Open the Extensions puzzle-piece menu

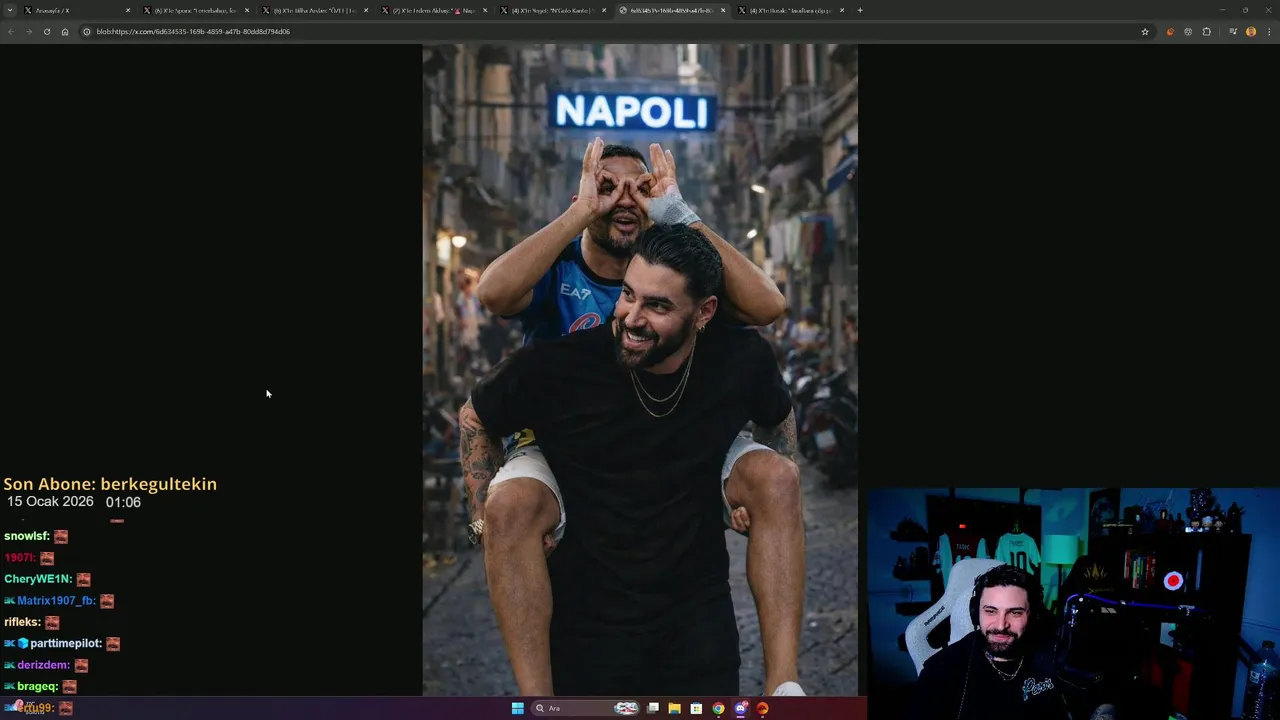[1206, 31]
